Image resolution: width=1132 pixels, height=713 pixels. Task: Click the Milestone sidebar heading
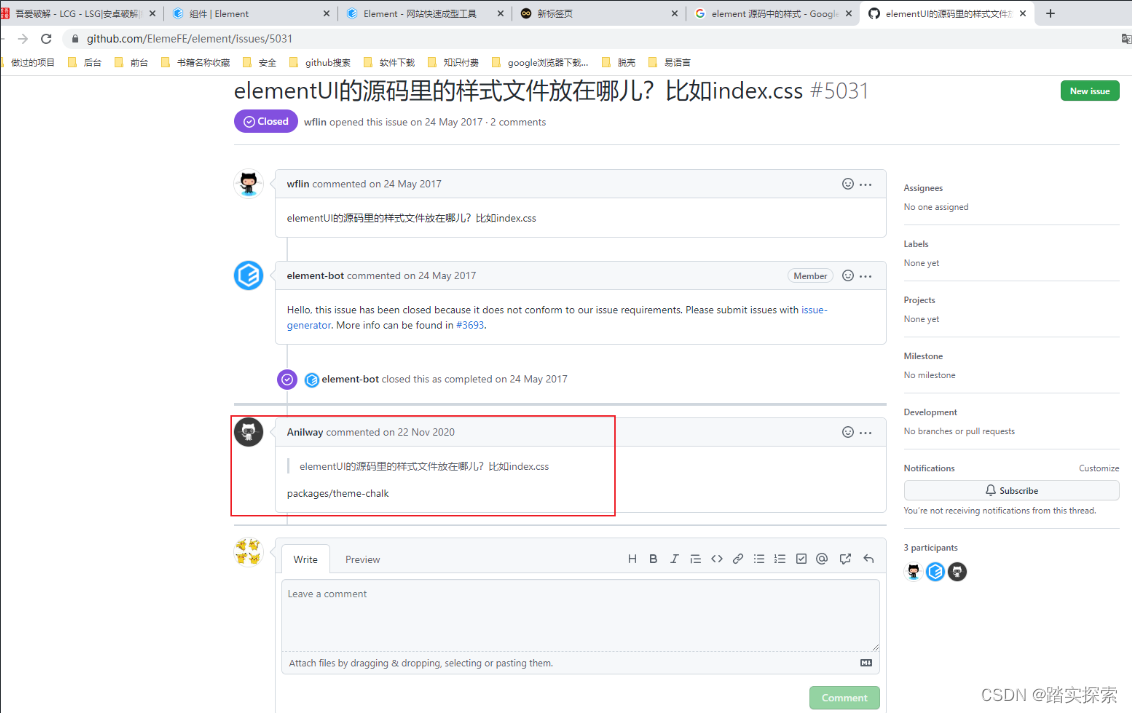[x=923, y=356]
